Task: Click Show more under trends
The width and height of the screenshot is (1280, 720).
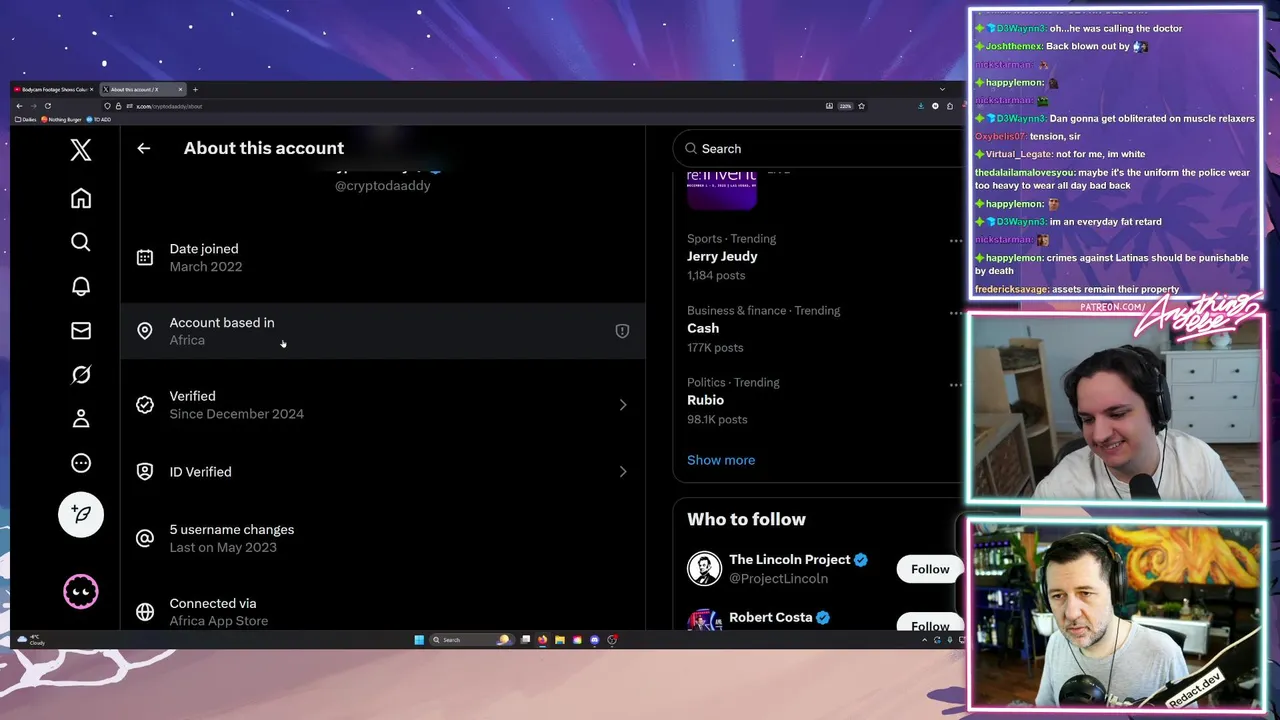Action: tap(721, 460)
